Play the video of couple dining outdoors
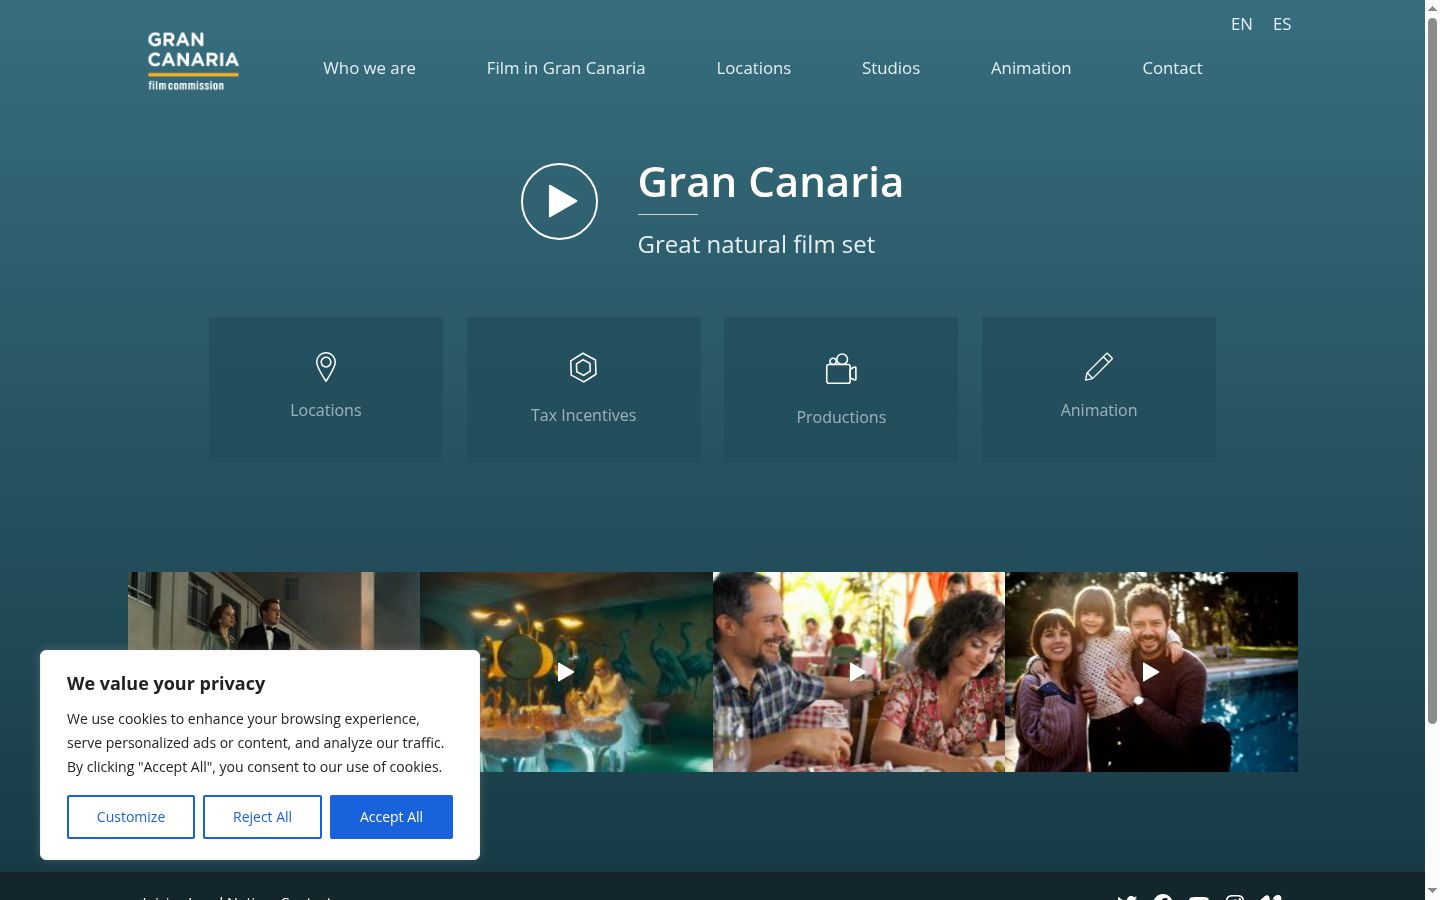This screenshot has height=900, width=1440. (x=858, y=672)
